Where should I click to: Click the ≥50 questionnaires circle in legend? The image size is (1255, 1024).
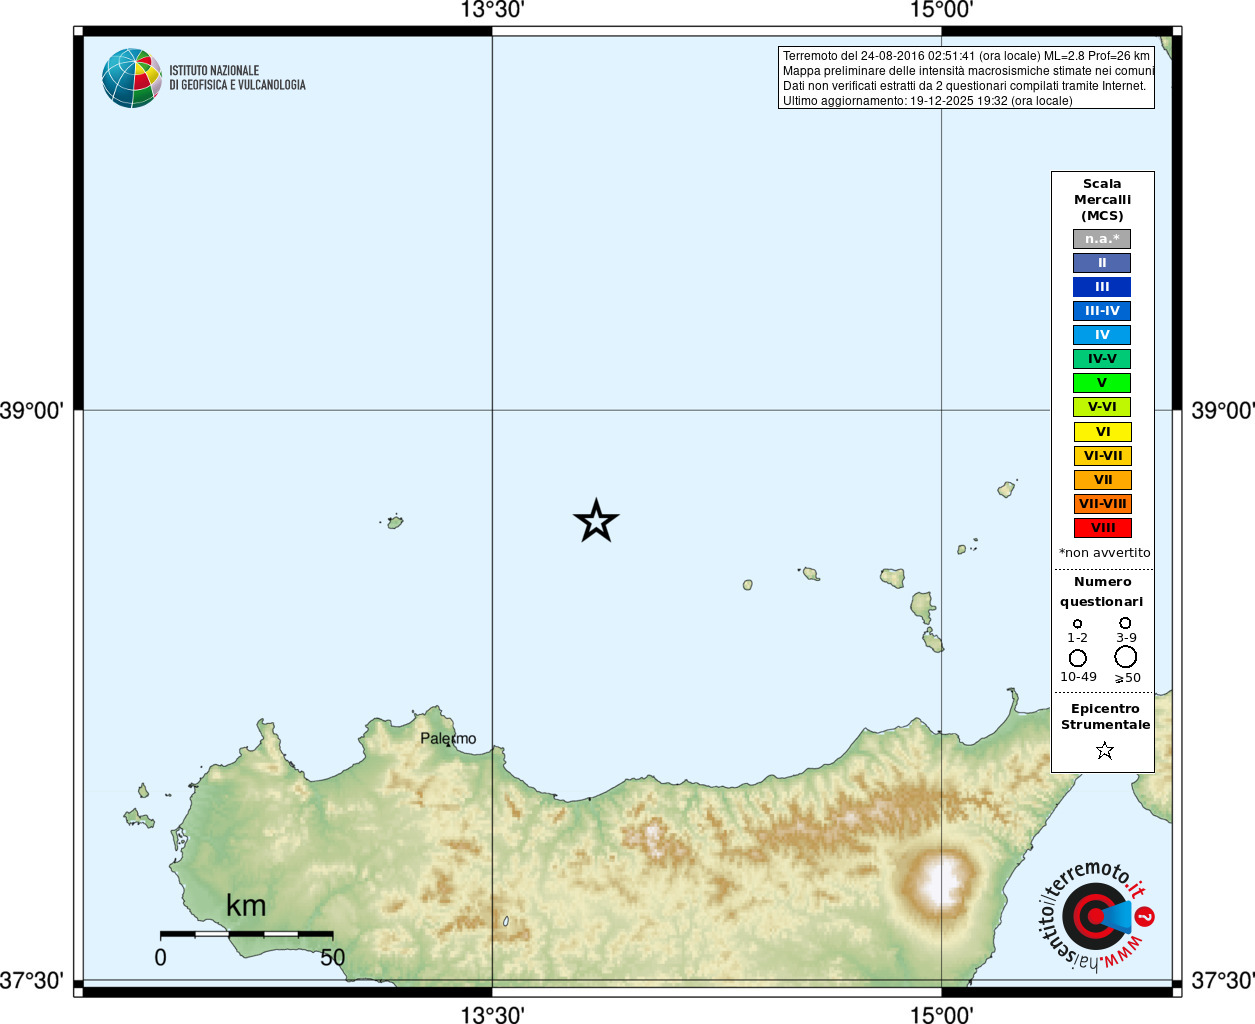click(x=1126, y=657)
